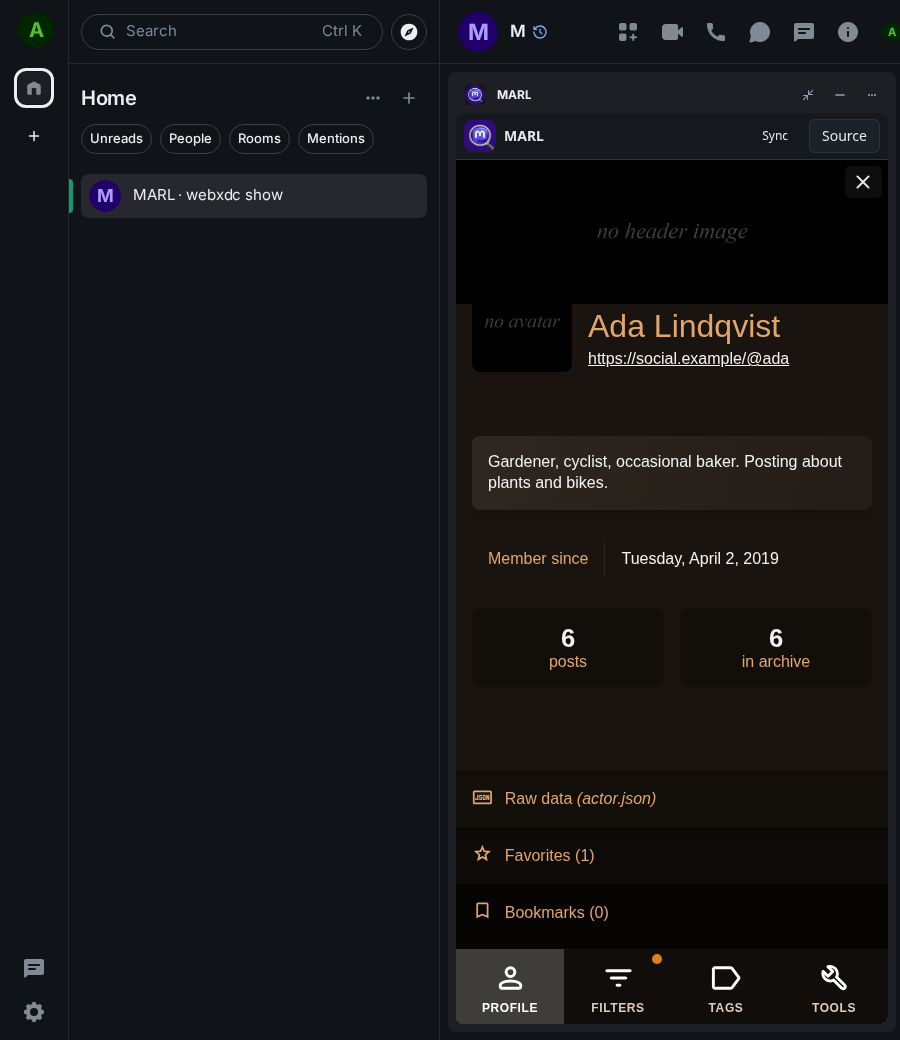Image resolution: width=900 pixels, height=1040 pixels.
Task: Switch to the TOOLS tab
Action: pyautogui.click(x=834, y=986)
